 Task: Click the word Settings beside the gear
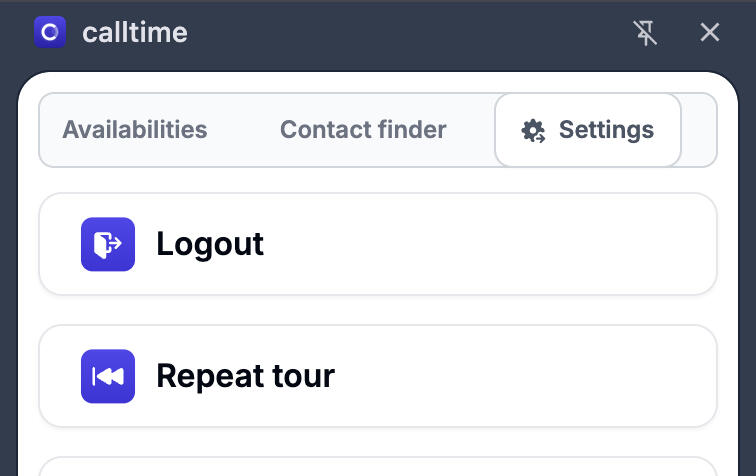[x=606, y=130]
